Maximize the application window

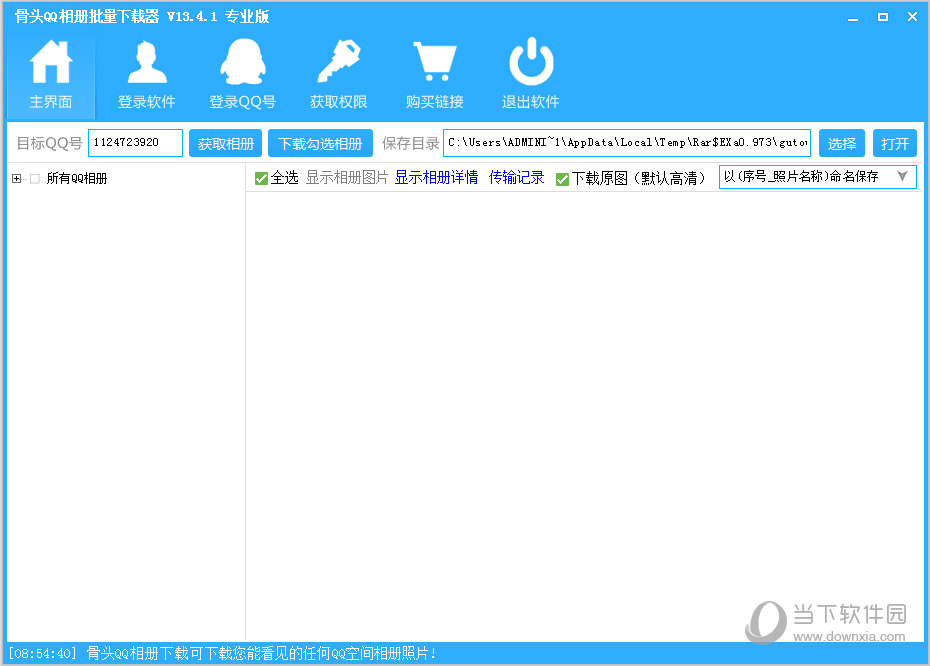click(883, 17)
